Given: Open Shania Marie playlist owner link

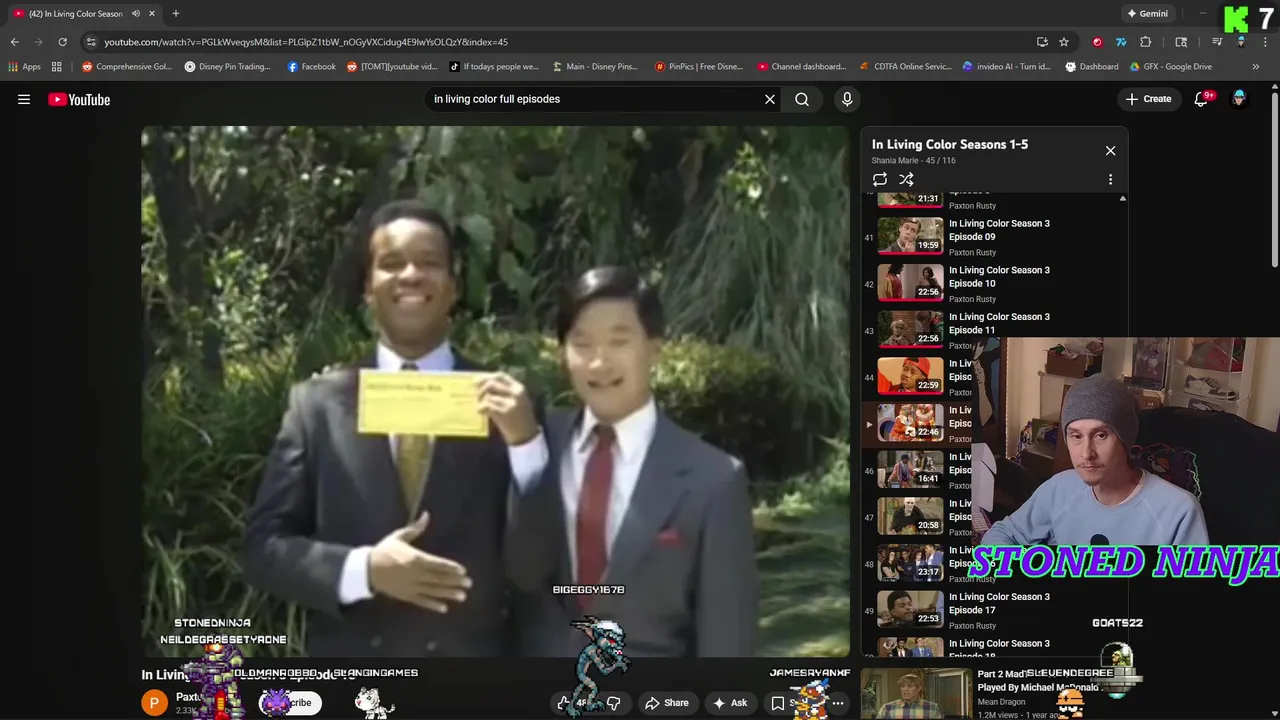Looking at the screenshot, I should coord(895,160).
